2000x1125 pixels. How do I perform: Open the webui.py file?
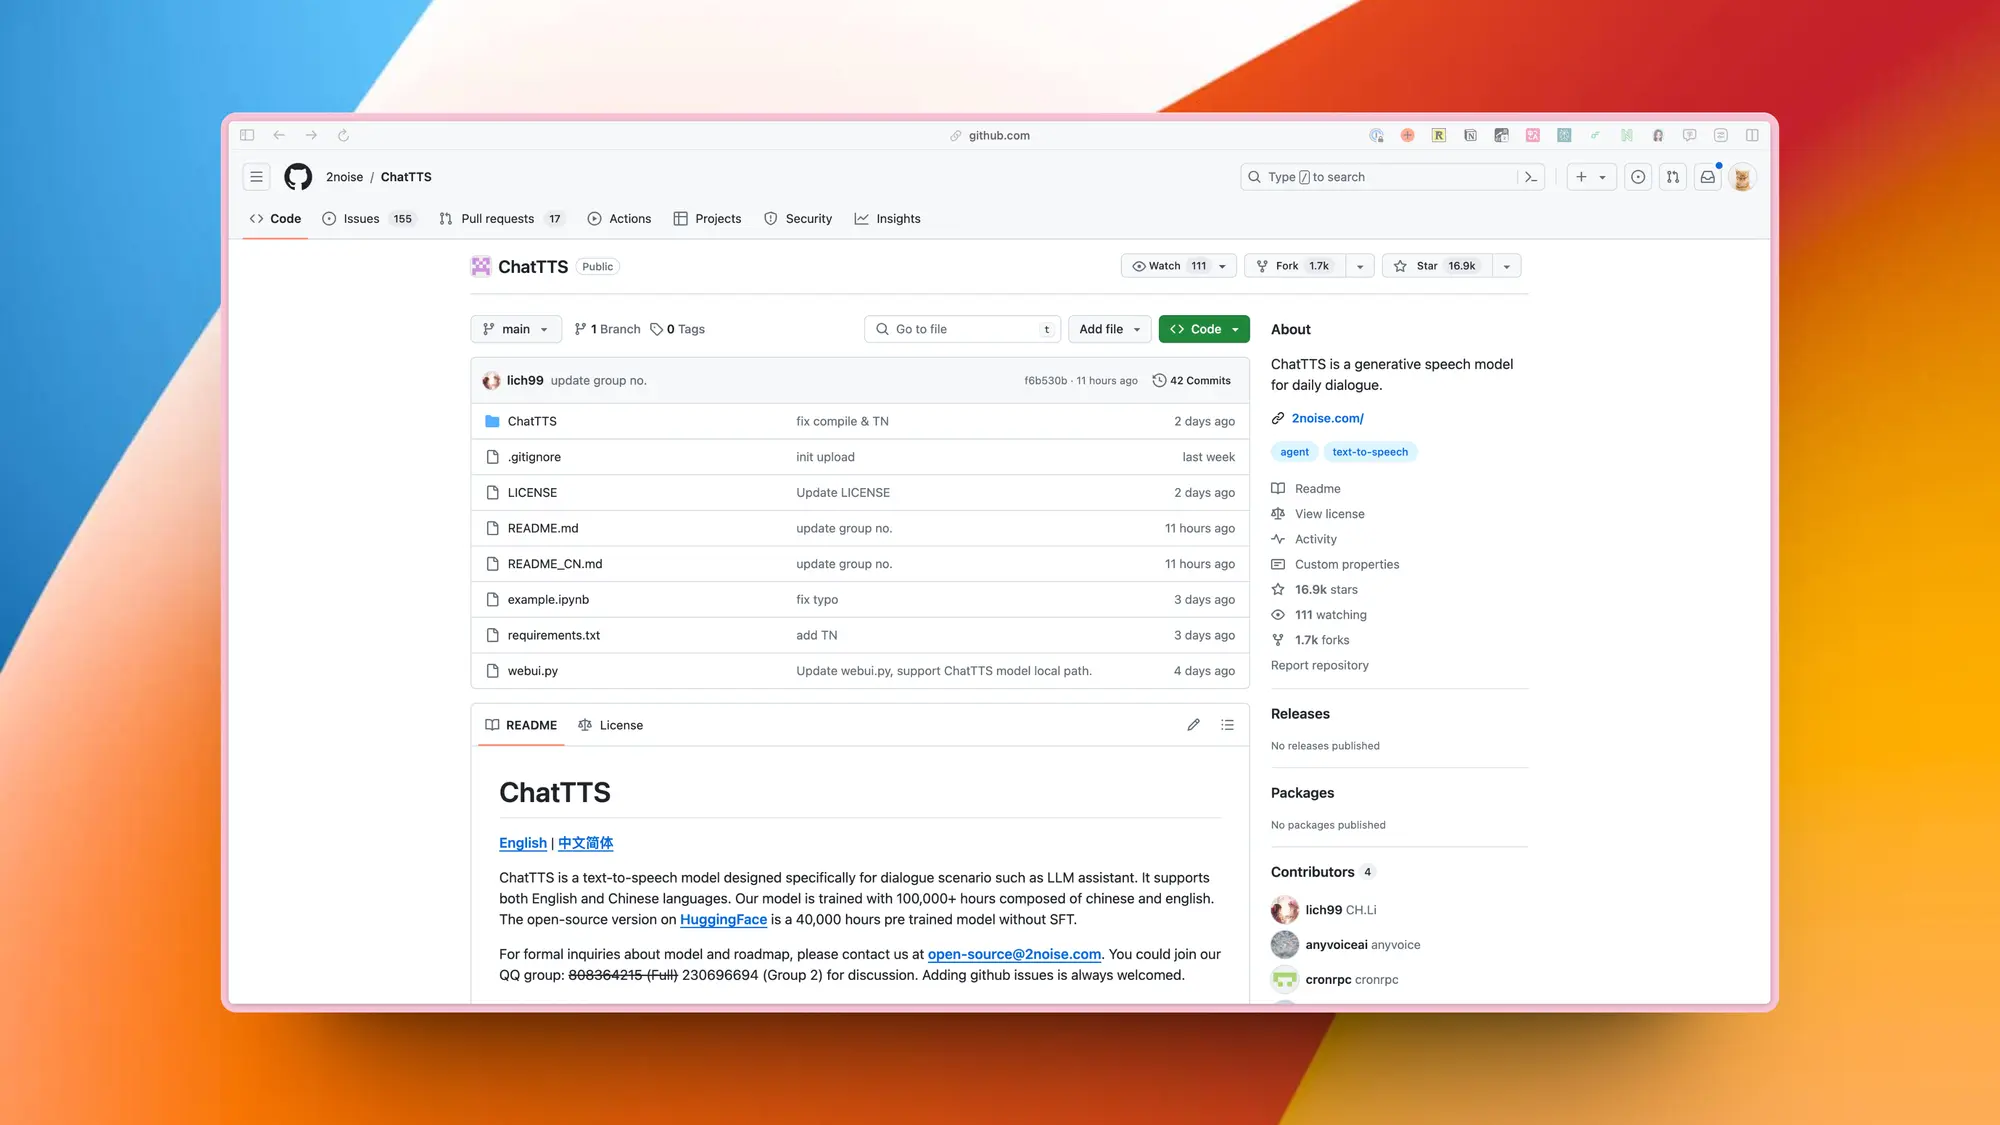point(532,671)
